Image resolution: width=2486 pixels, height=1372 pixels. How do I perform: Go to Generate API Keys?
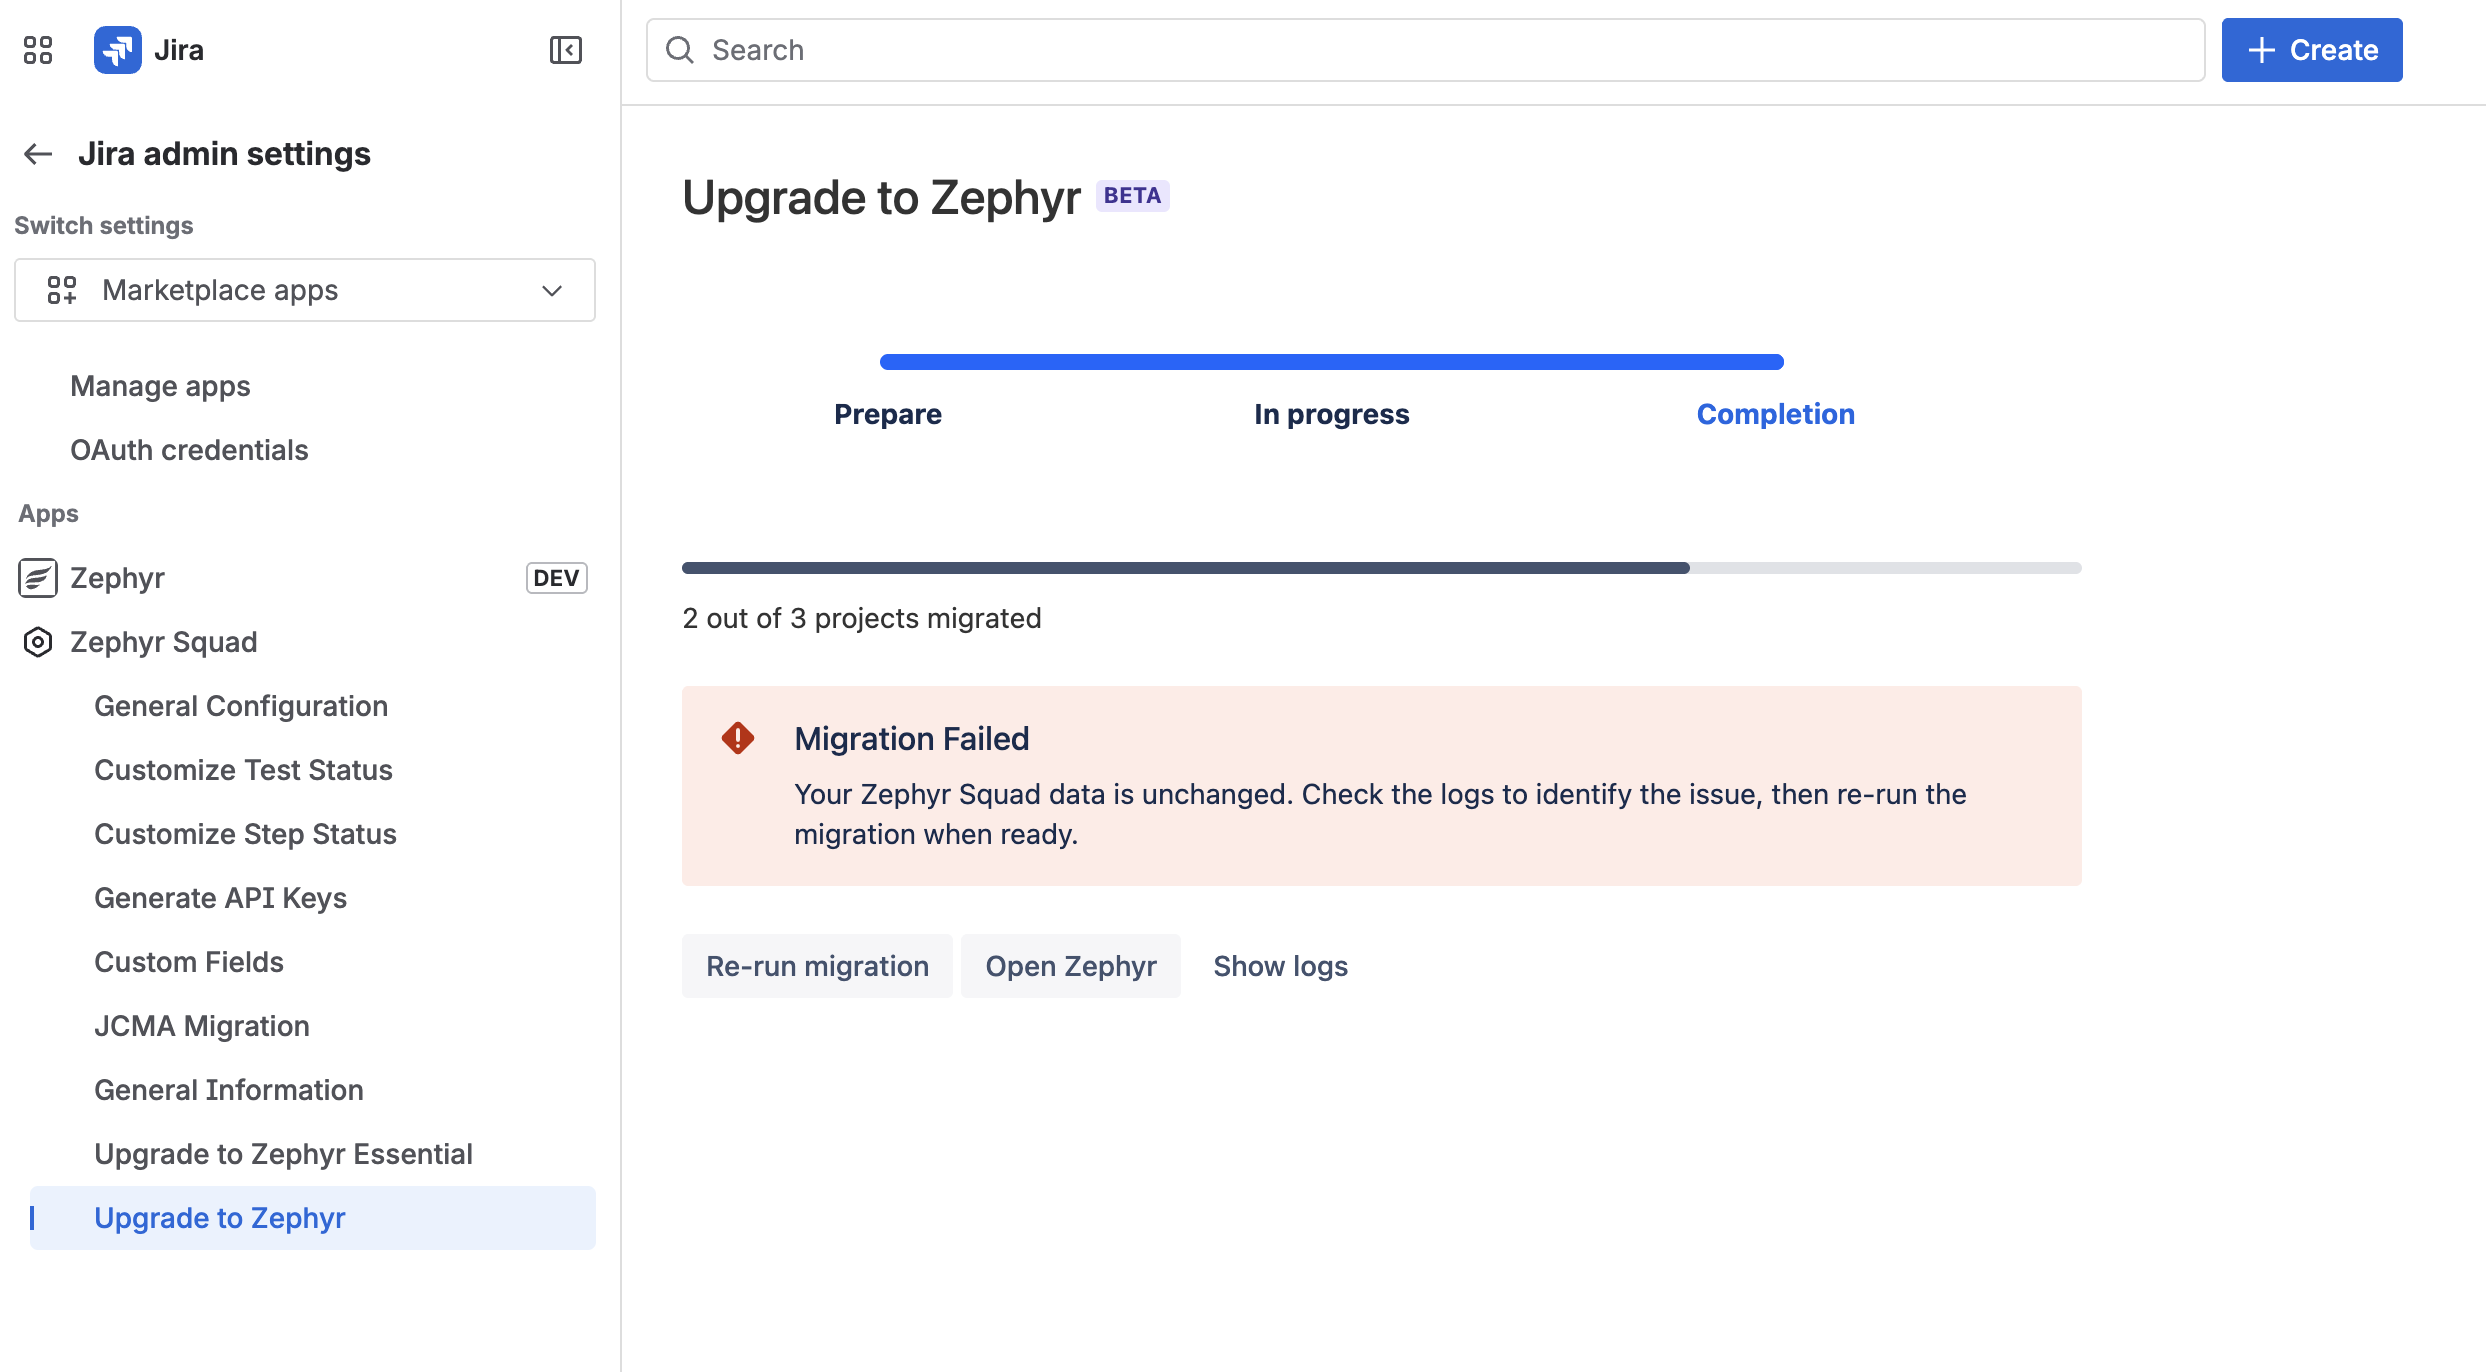(220, 898)
